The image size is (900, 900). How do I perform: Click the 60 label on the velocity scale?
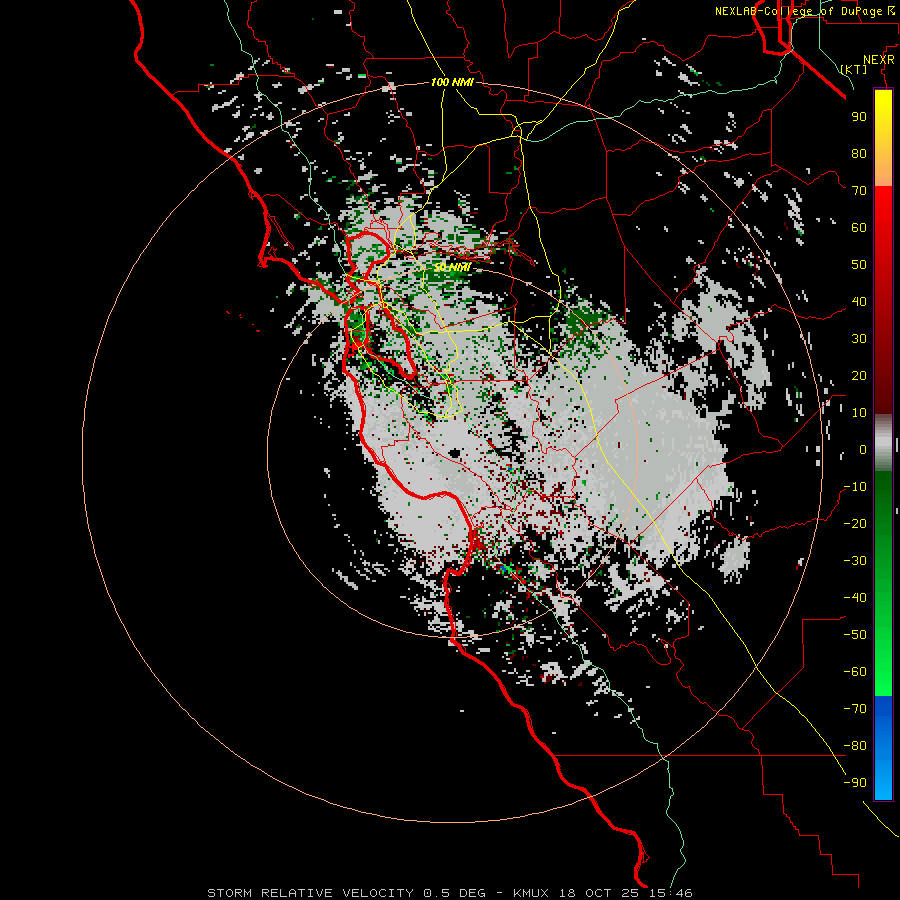tap(859, 227)
